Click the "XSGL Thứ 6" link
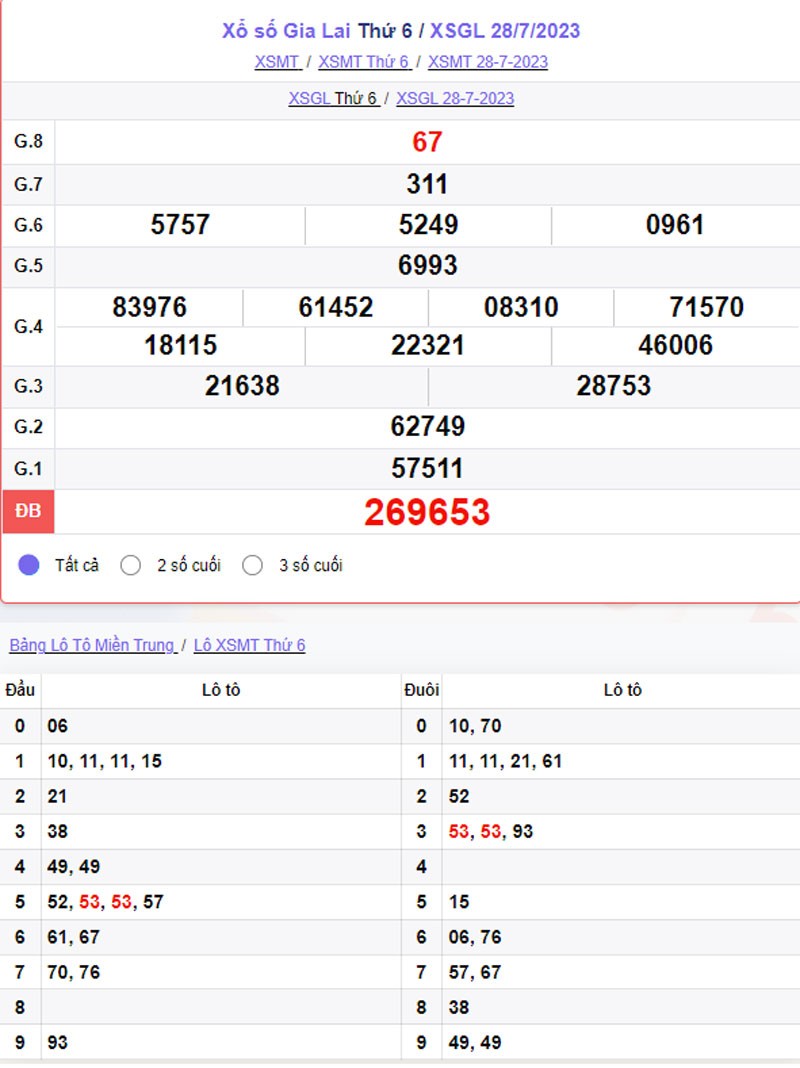 tap(333, 98)
